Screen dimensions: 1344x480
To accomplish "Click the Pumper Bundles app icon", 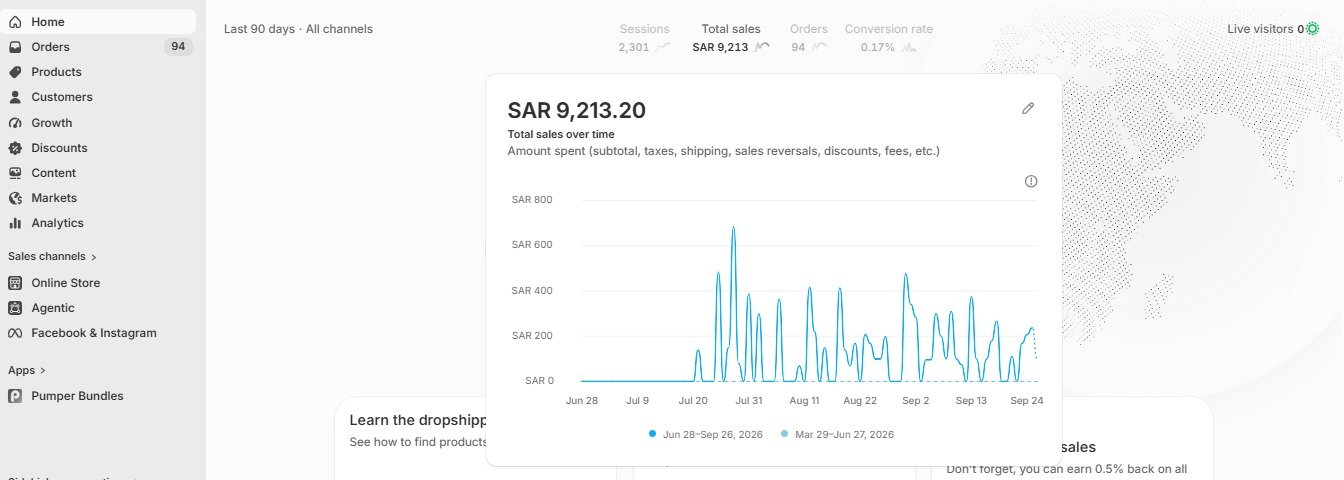I will tap(15, 396).
